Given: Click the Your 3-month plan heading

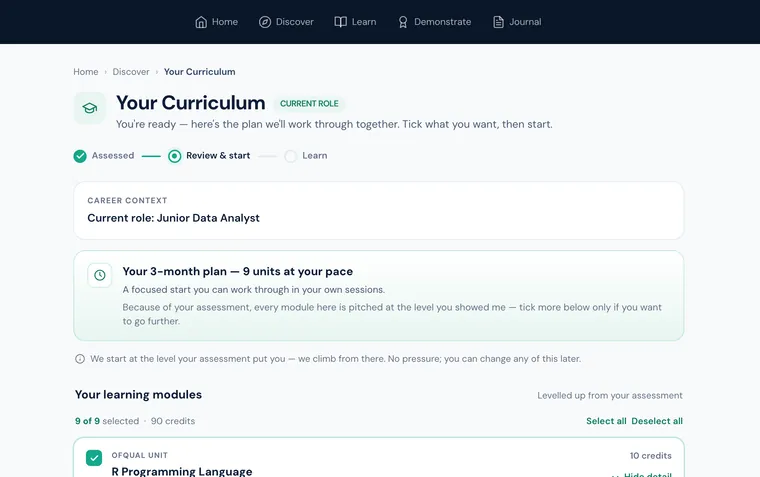Looking at the screenshot, I should coord(238,271).
